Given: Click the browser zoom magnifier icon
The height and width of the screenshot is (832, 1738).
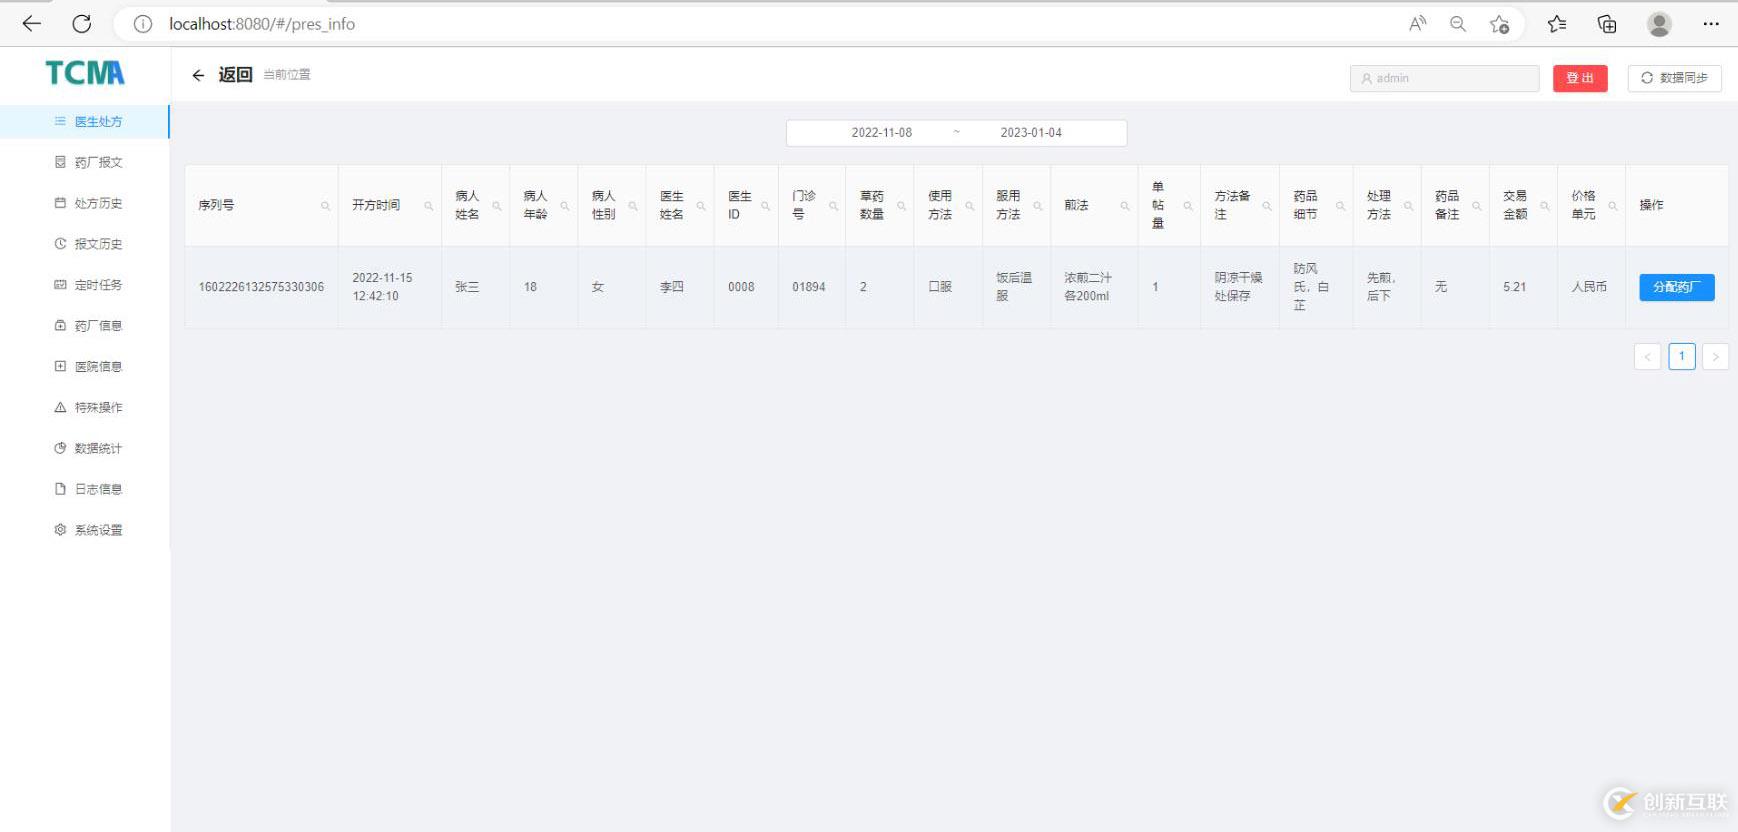Looking at the screenshot, I should click(x=1458, y=24).
